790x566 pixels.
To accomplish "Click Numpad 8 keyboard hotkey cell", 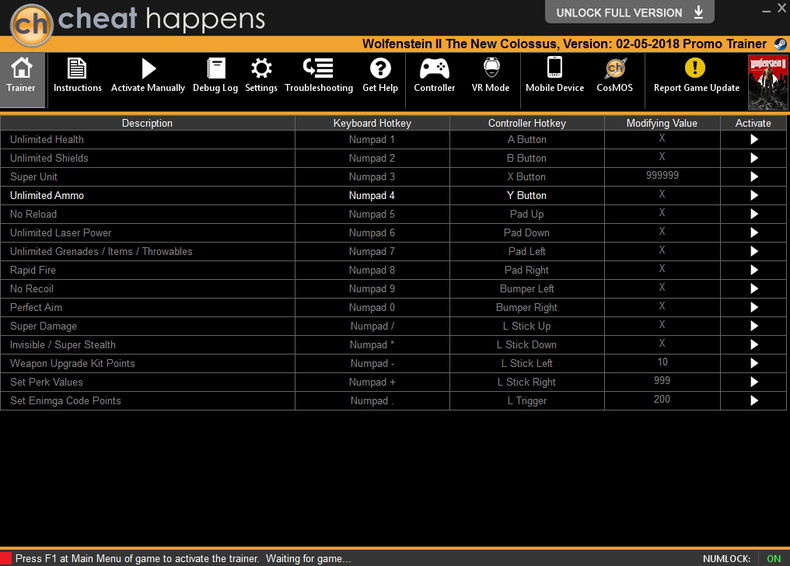I will tap(372, 270).
